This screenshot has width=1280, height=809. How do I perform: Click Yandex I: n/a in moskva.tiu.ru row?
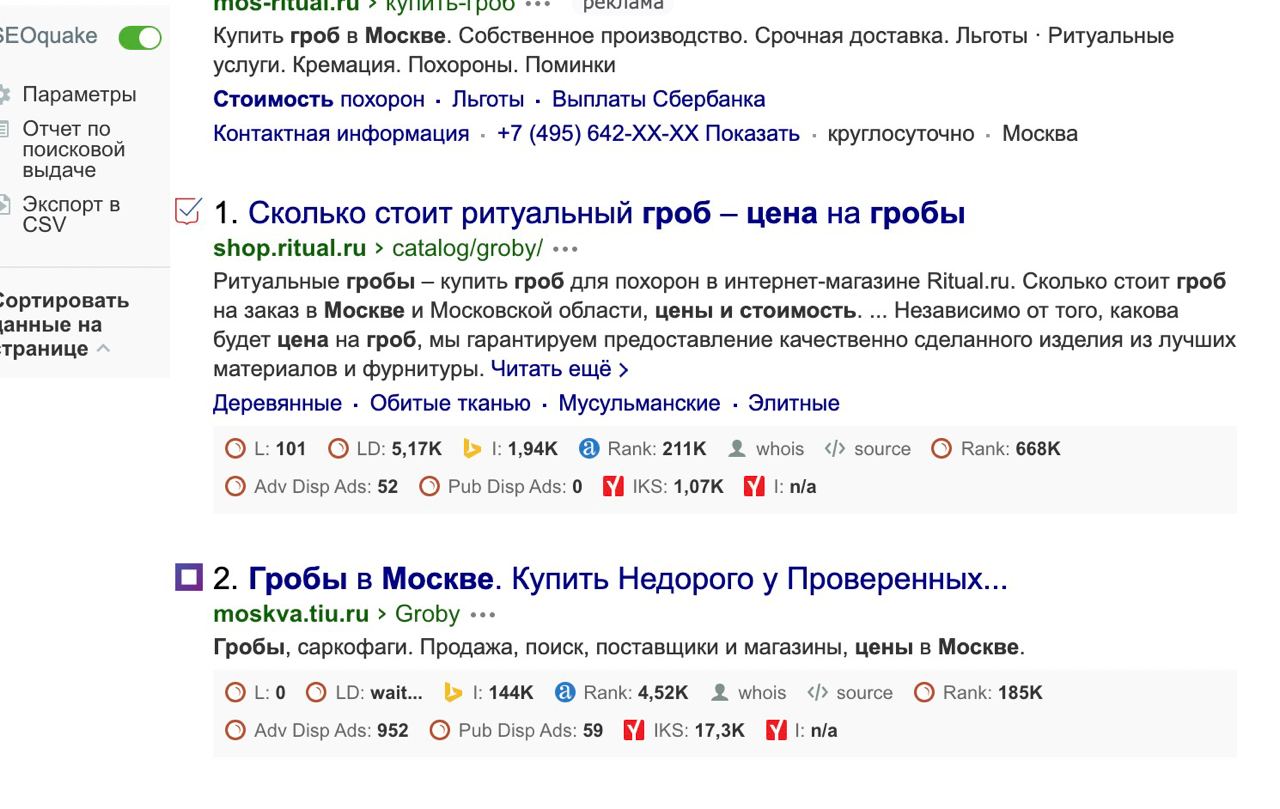(803, 731)
